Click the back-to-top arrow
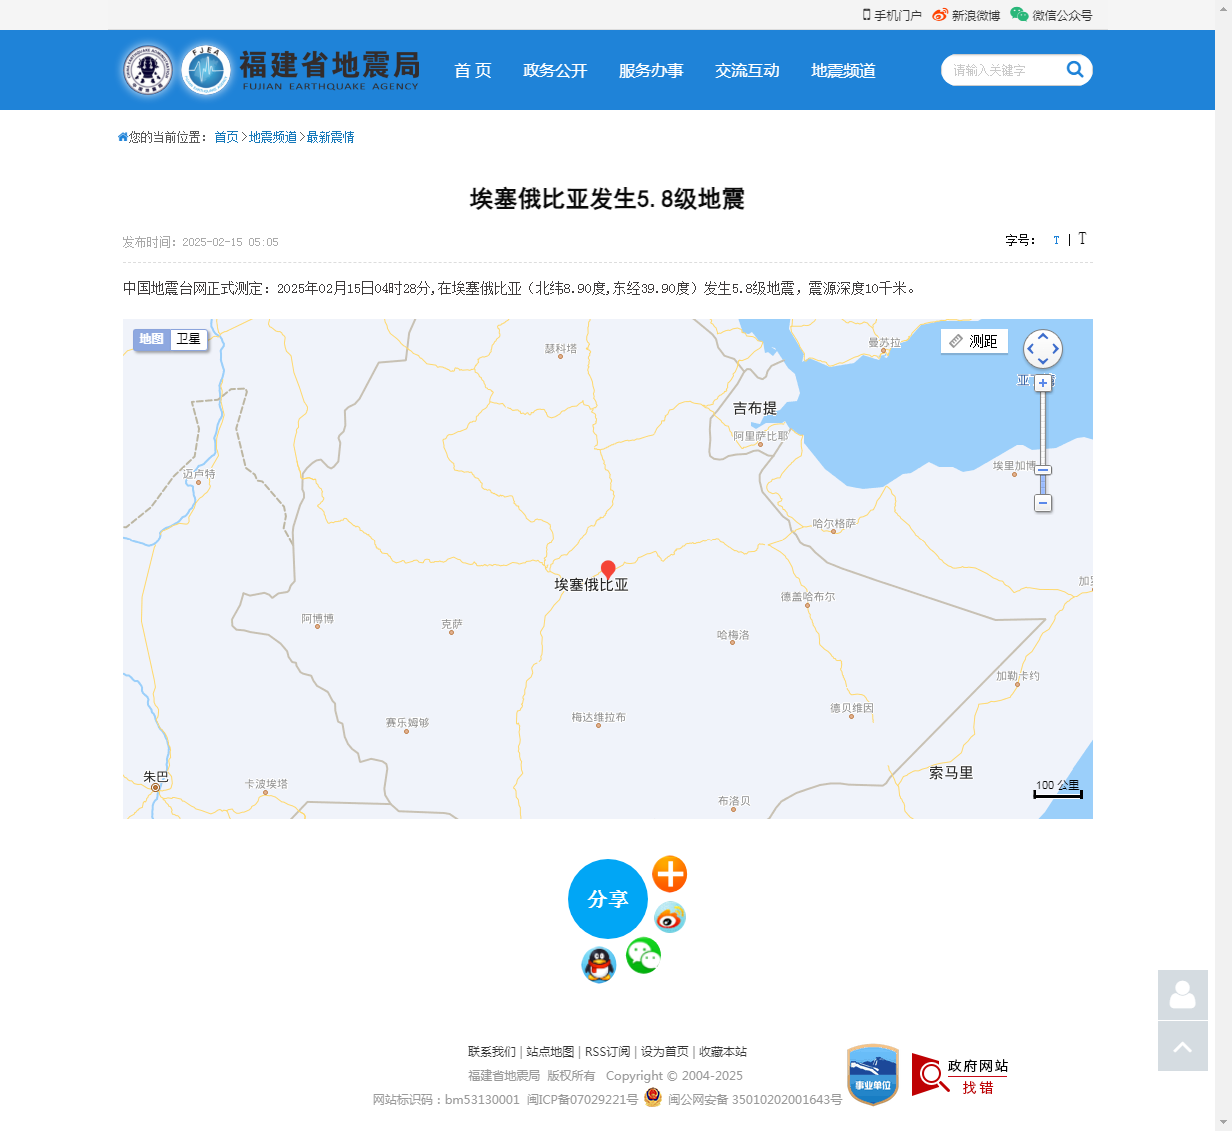This screenshot has height=1131, width=1232. point(1182,1046)
